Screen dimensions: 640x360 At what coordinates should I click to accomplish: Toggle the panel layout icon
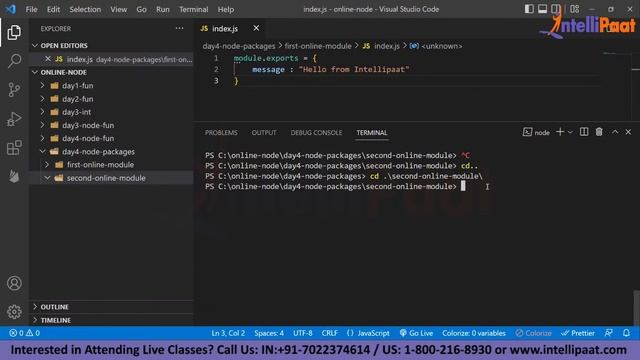(x=542, y=9)
